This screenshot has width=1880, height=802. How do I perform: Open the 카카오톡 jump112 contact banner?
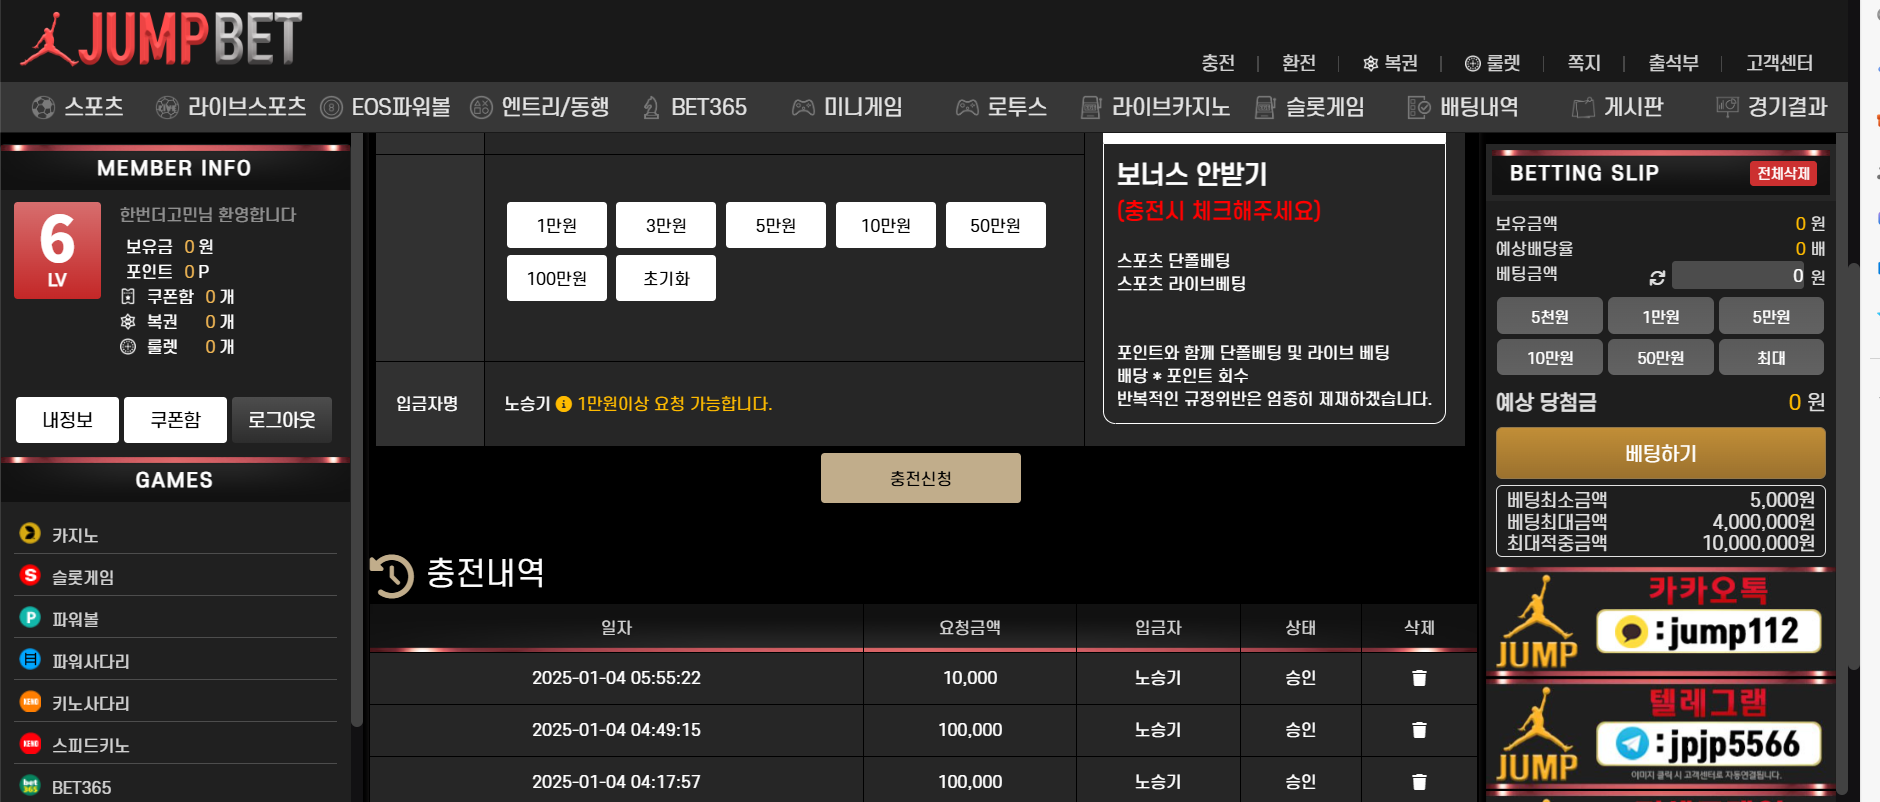click(x=1661, y=621)
